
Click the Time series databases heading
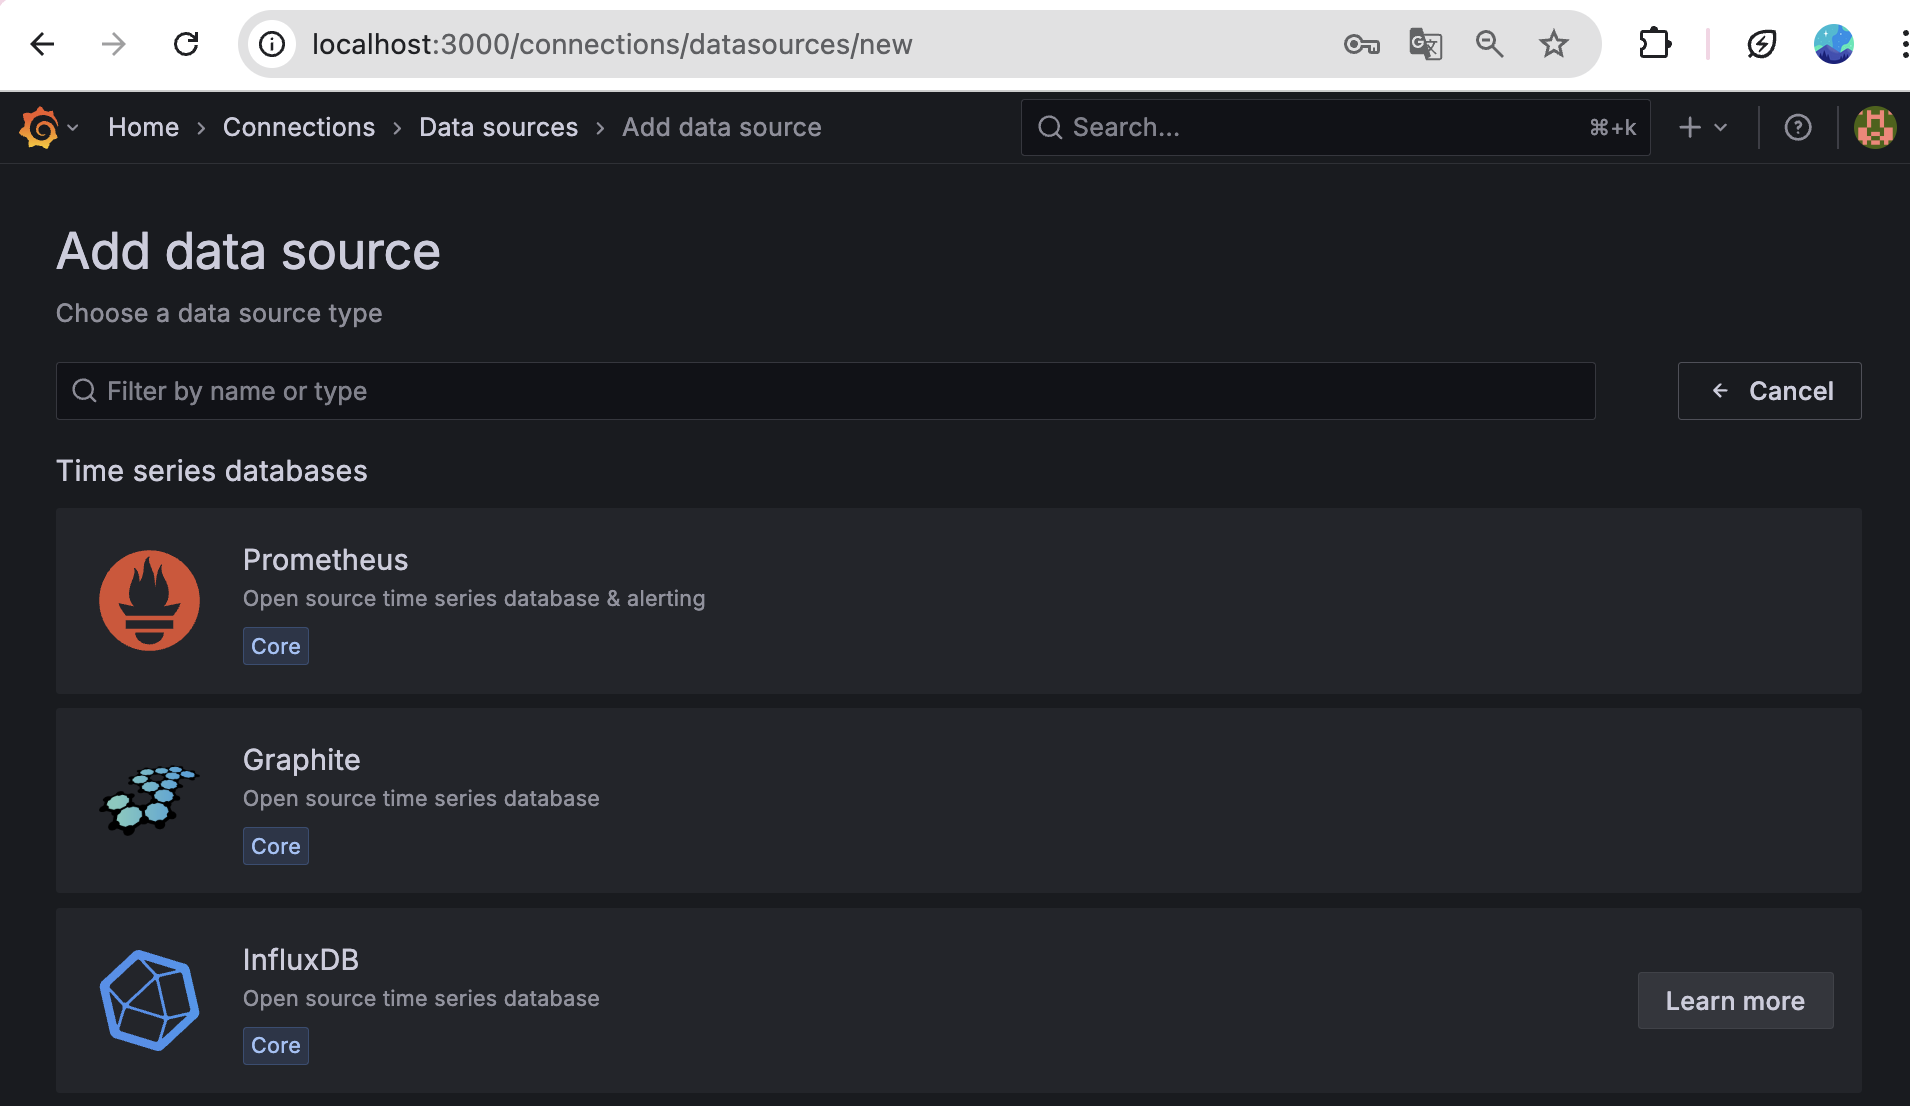(x=212, y=471)
